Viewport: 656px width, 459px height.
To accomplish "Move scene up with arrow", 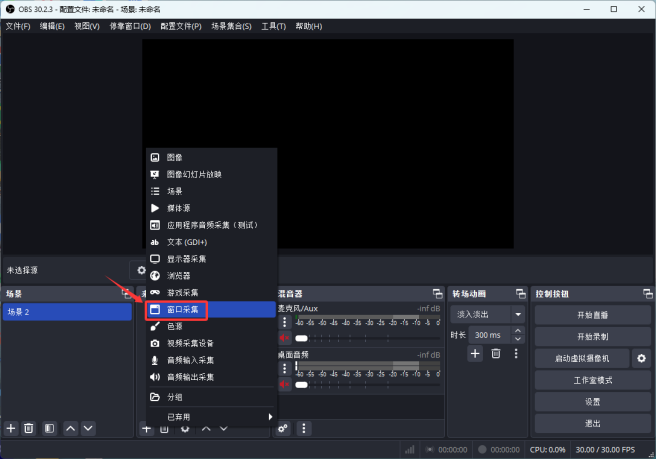I will [71, 428].
